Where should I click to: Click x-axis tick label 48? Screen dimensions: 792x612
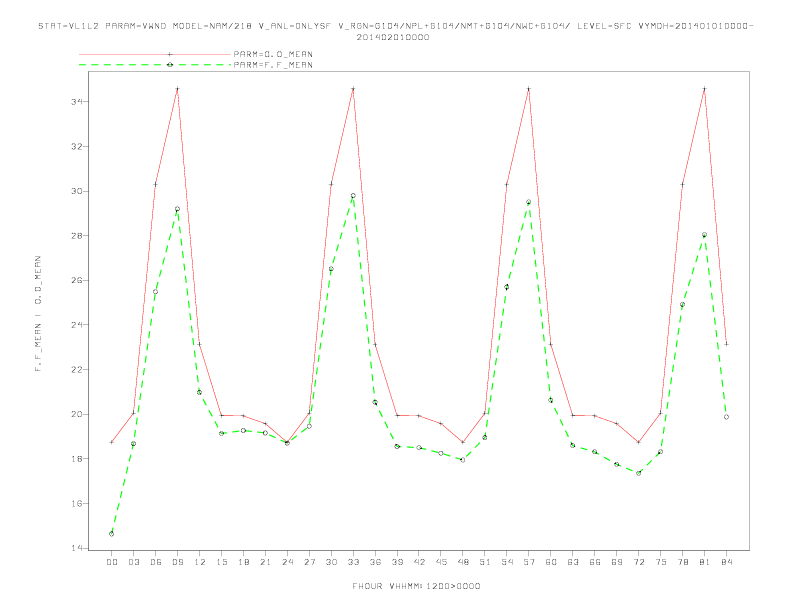(463, 562)
